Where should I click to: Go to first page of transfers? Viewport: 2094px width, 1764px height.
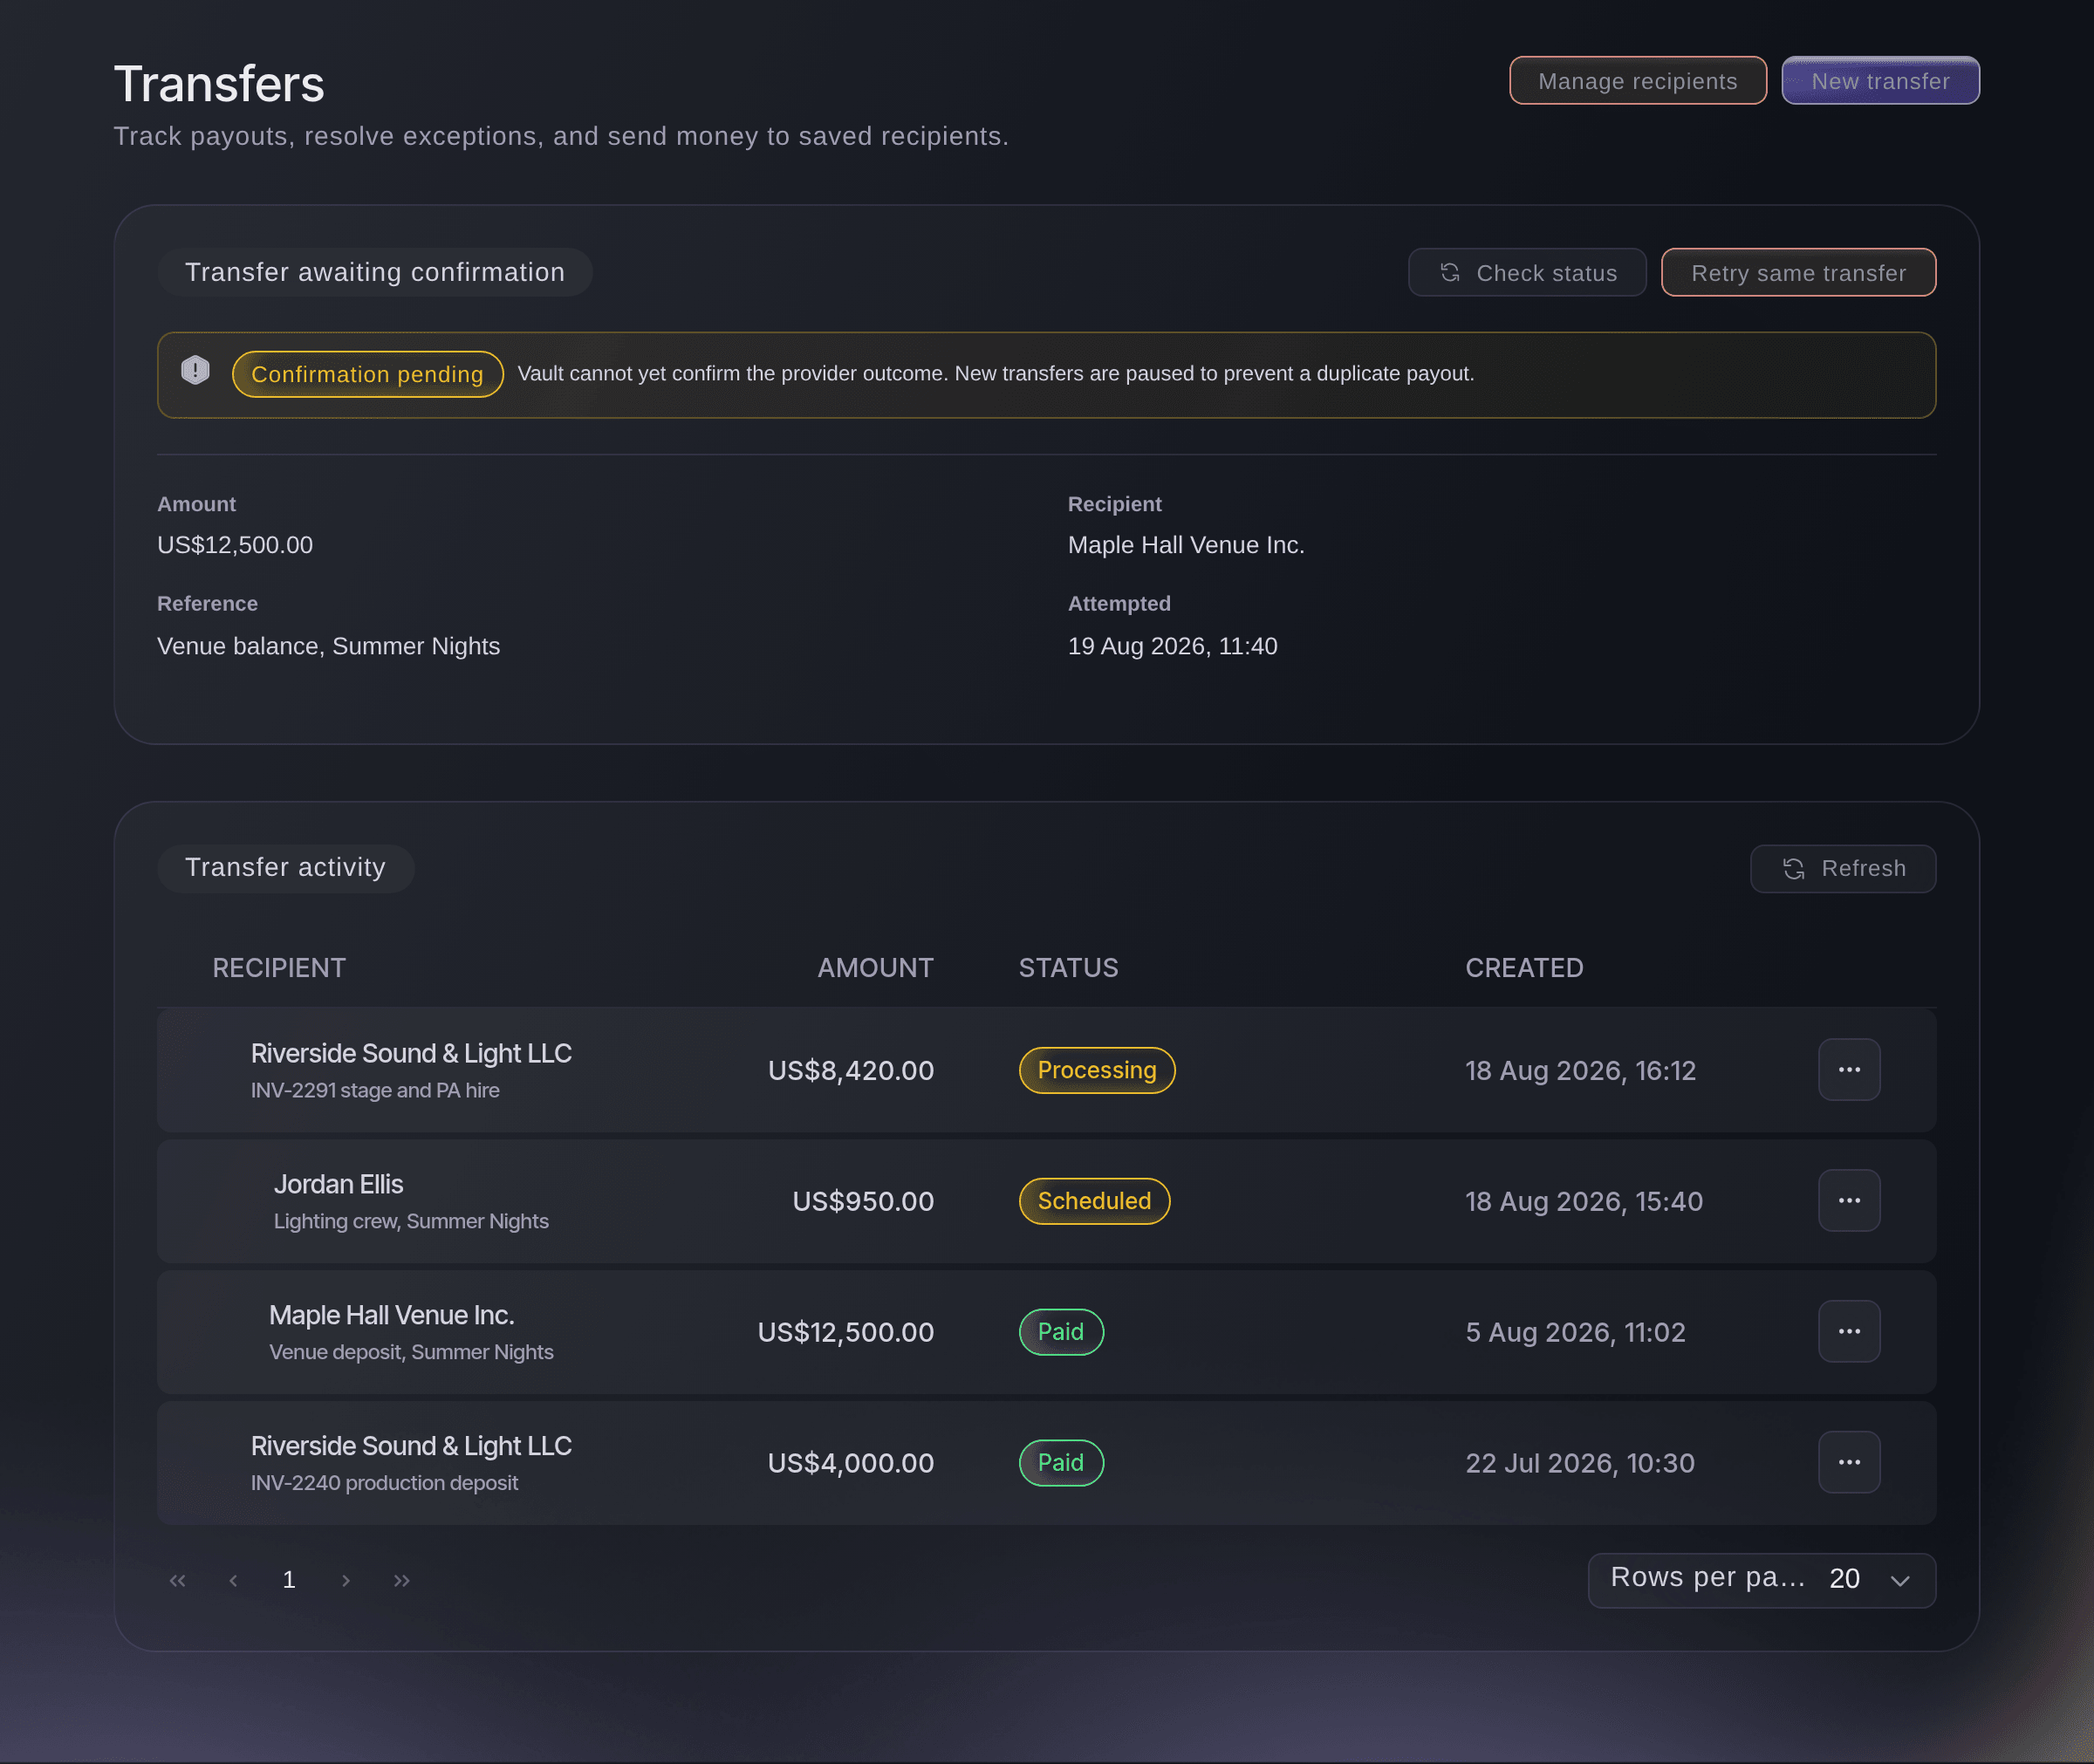[x=177, y=1580]
